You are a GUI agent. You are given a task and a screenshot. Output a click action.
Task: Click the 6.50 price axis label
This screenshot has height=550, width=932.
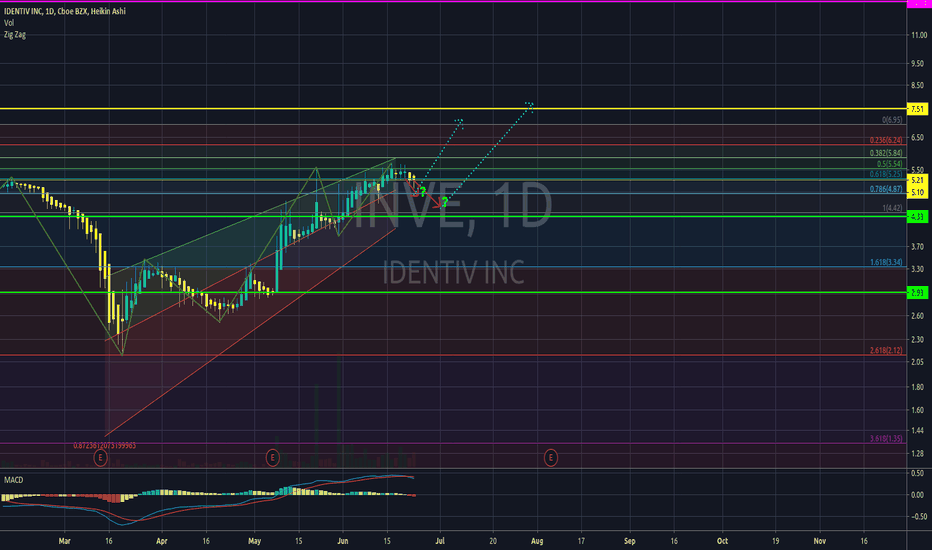(918, 137)
